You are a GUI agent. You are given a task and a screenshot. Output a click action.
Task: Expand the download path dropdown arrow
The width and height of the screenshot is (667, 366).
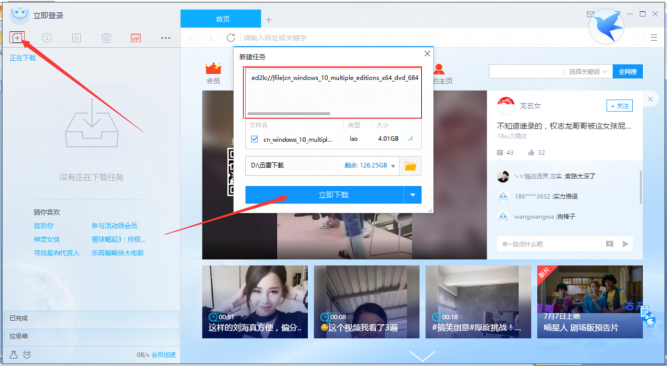(393, 166)
